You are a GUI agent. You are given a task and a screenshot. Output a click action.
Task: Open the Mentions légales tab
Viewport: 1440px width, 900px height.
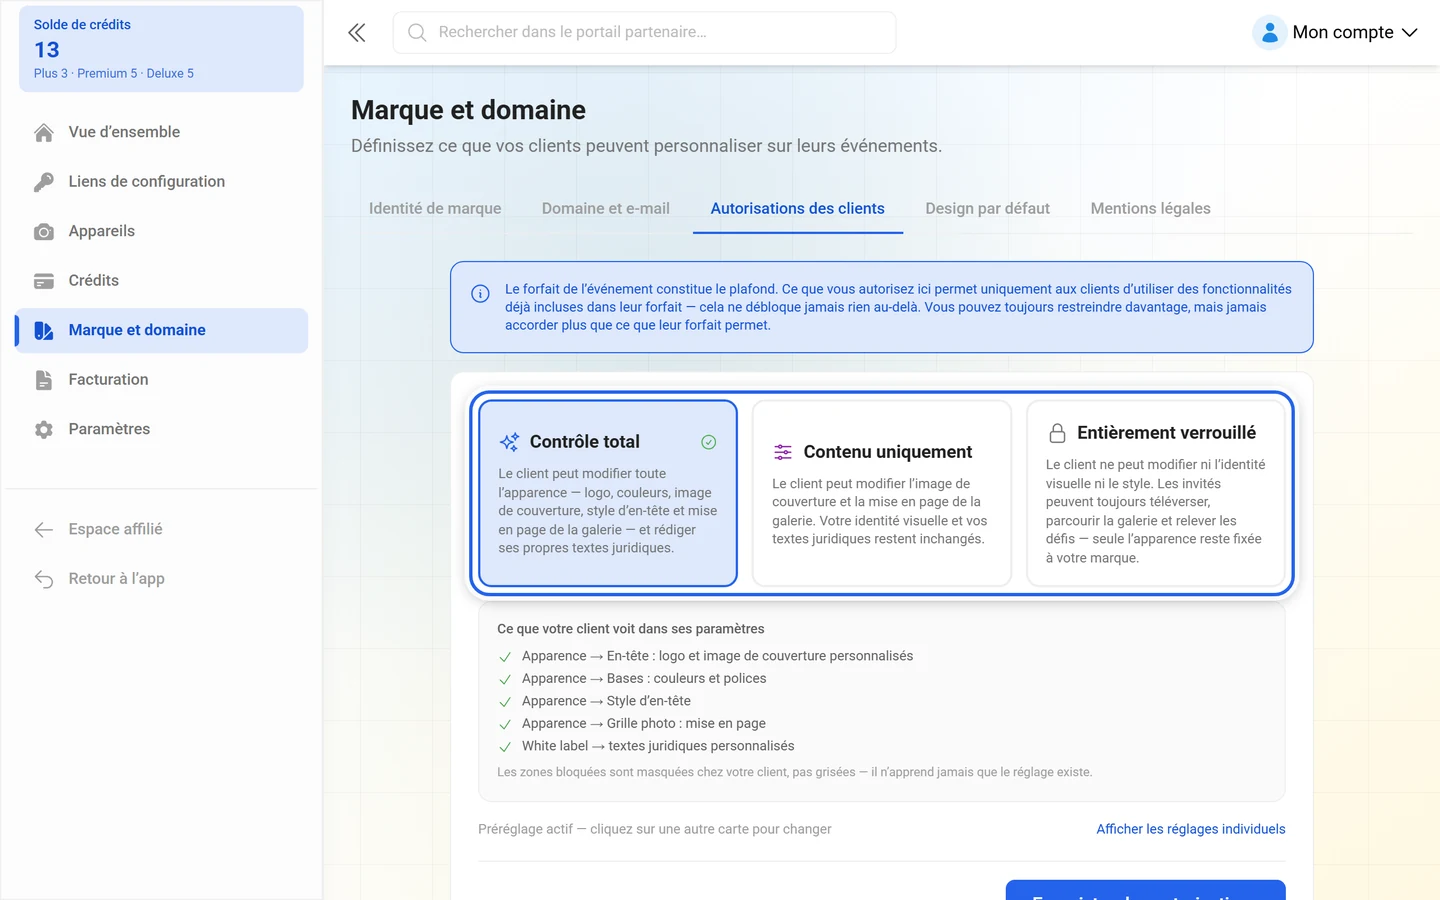(x=1151, y=208)
